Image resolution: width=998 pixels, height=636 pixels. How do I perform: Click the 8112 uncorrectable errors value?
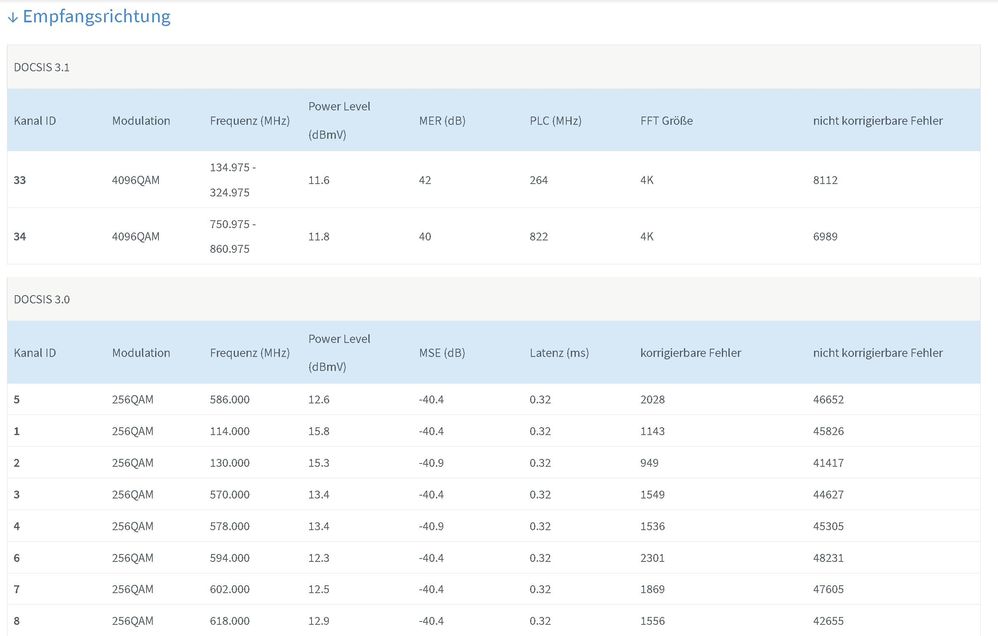pos(825,180)
